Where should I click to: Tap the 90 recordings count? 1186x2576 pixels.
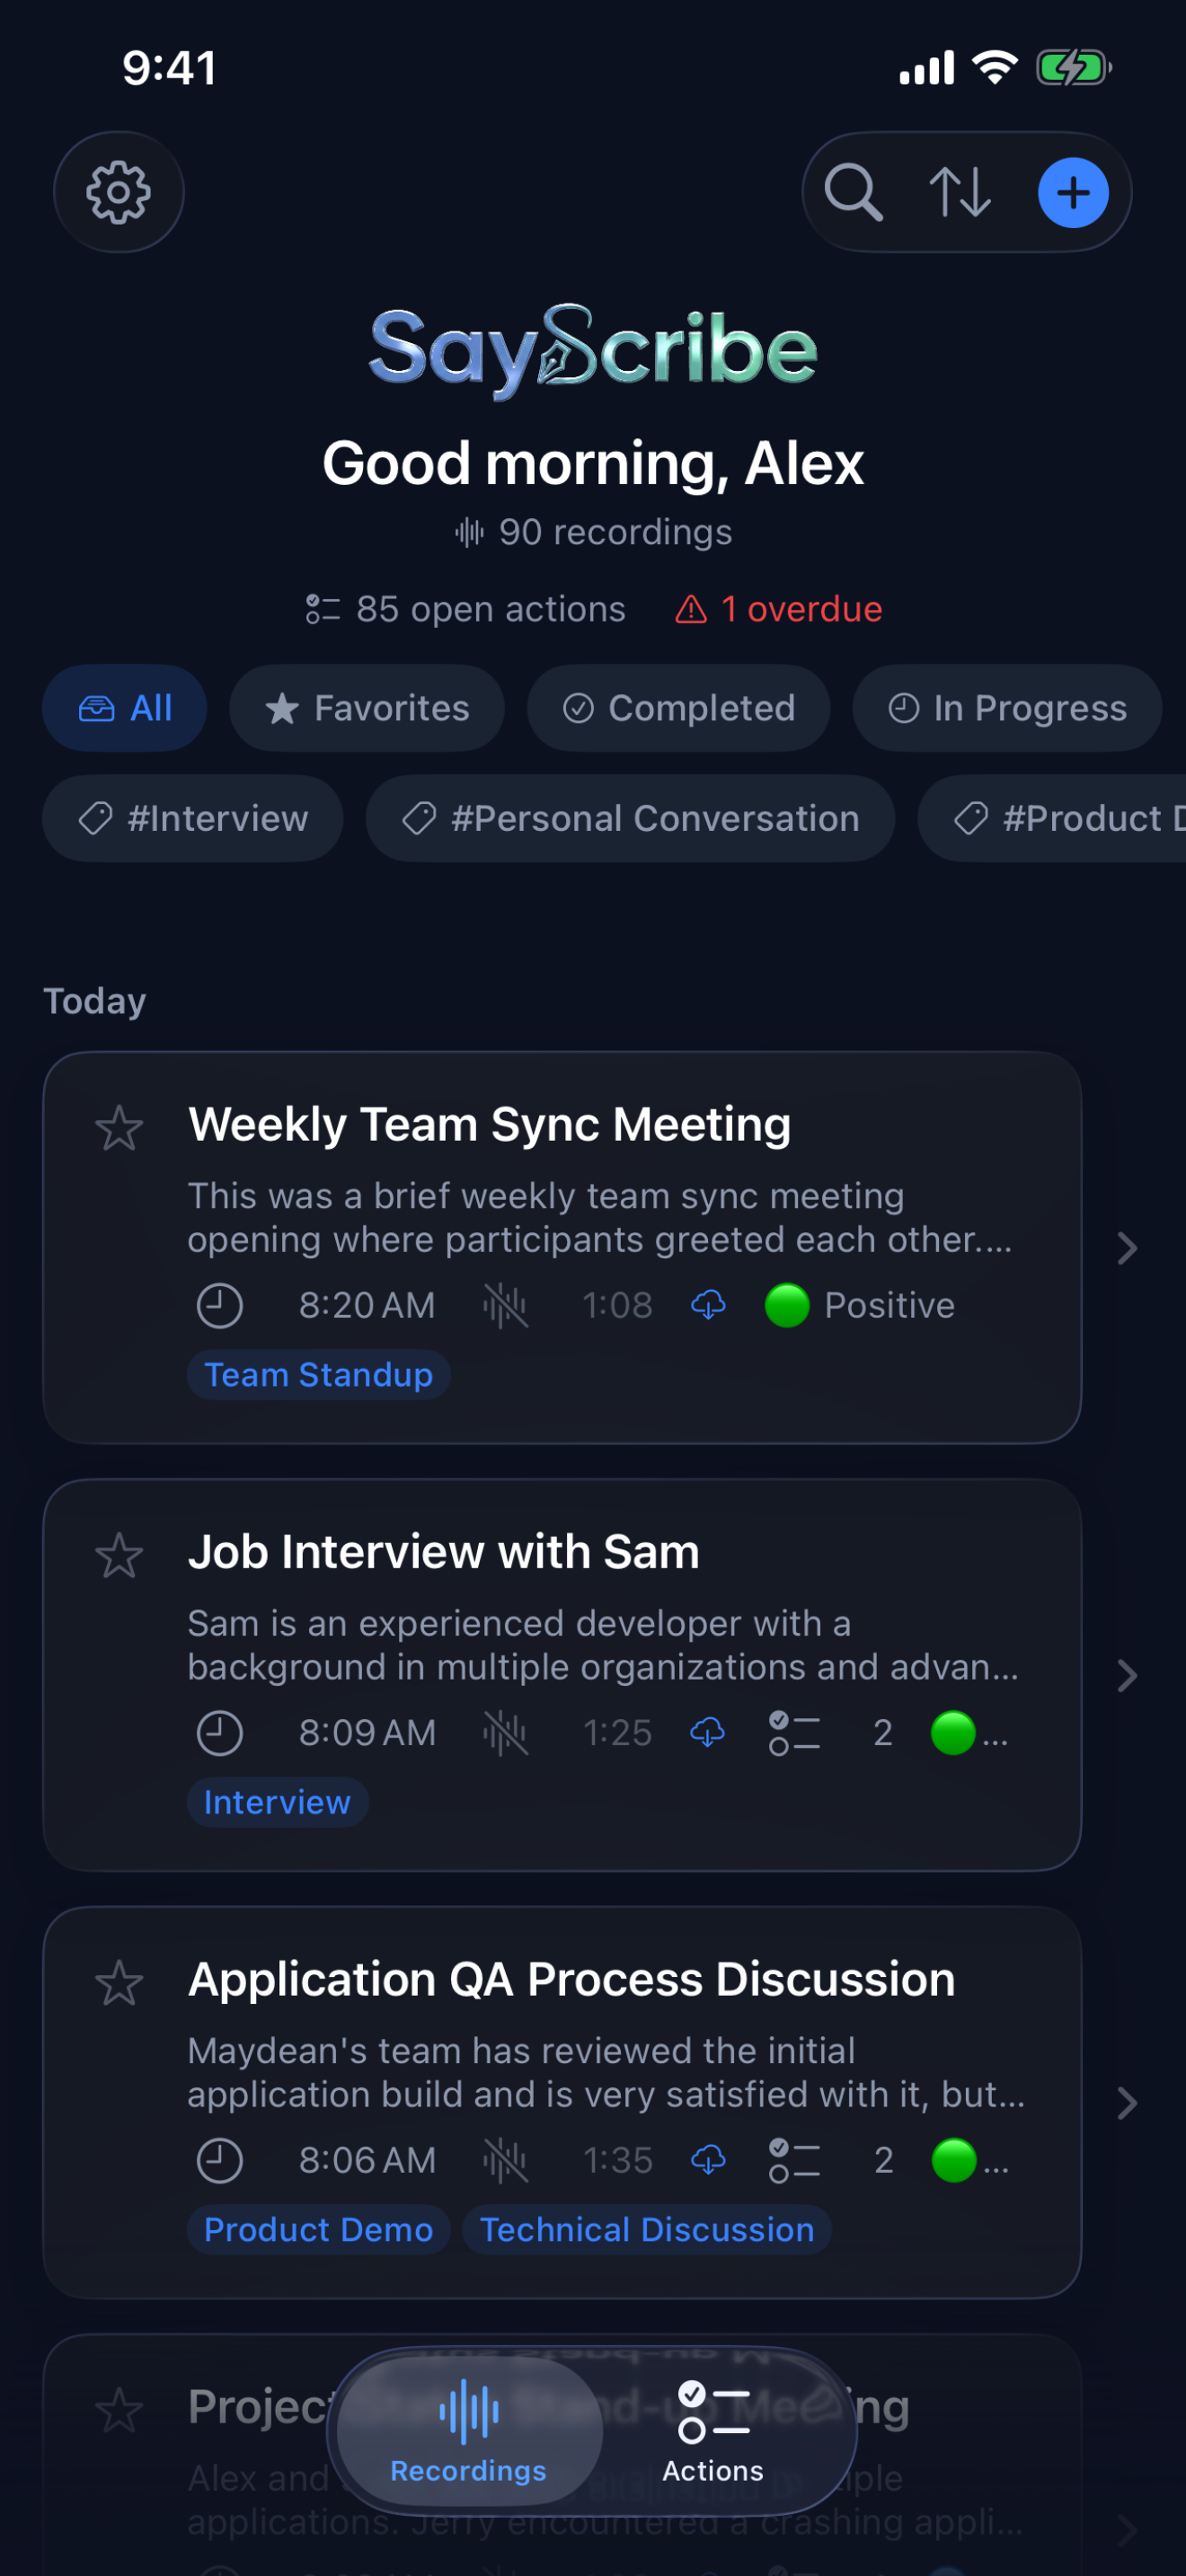[x=593, y=532]
